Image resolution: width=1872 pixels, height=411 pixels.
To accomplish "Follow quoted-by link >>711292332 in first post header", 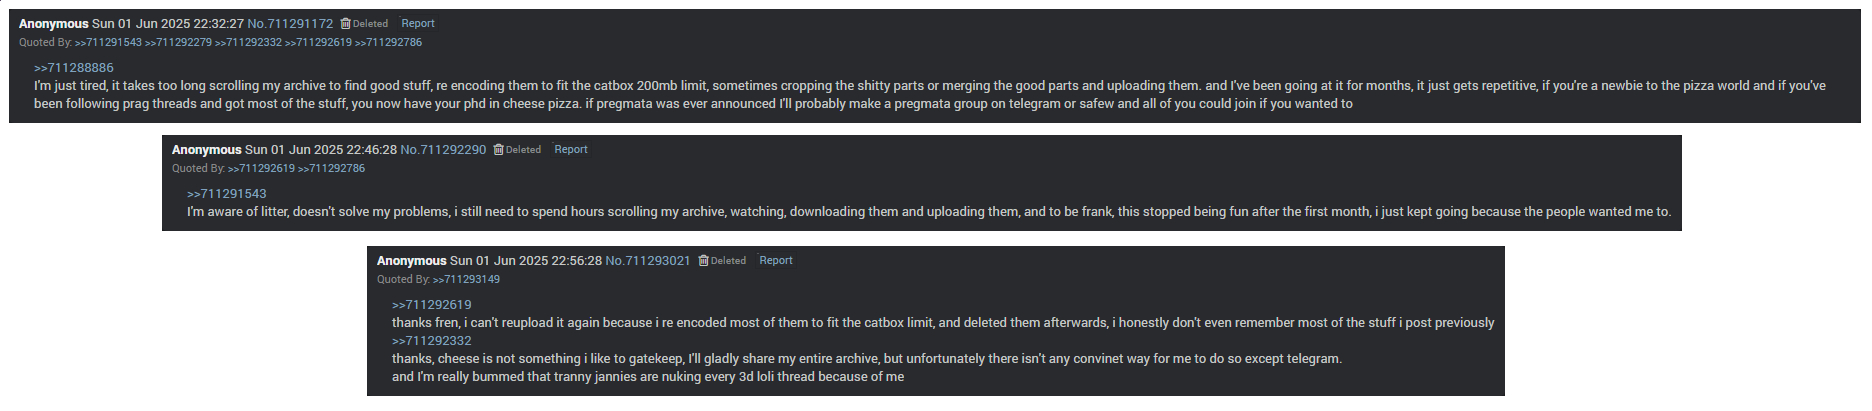I will [248, 42].
